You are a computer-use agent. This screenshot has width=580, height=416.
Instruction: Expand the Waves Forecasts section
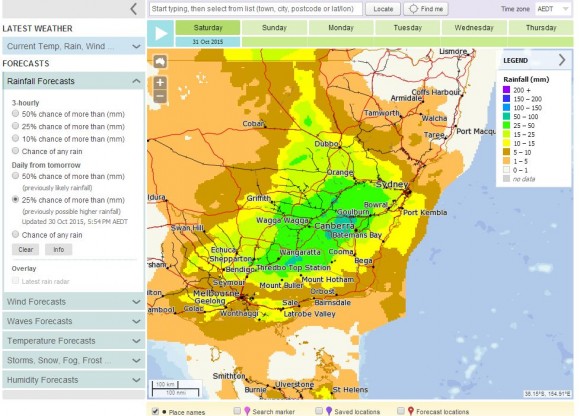[74, 321]
